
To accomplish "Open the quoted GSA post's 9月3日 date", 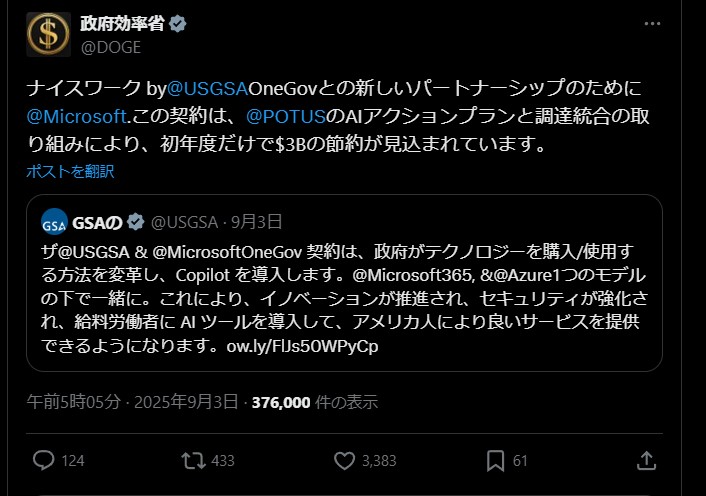I will tap(257, 222).
